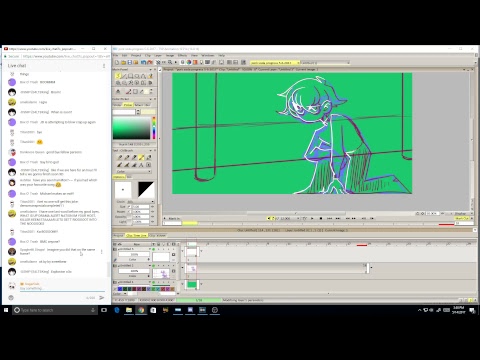480x360 pixels.
Task: Open the brush Drying mode dropdown
Action: point(141,202)
